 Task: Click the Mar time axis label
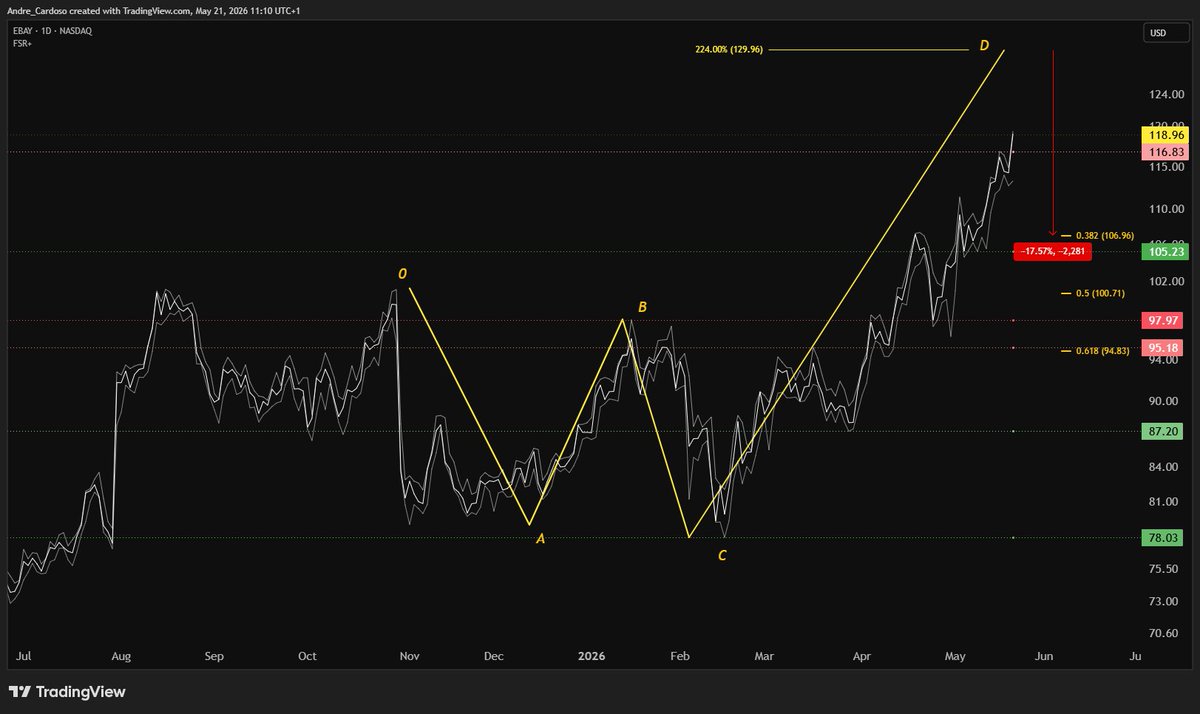764,657
